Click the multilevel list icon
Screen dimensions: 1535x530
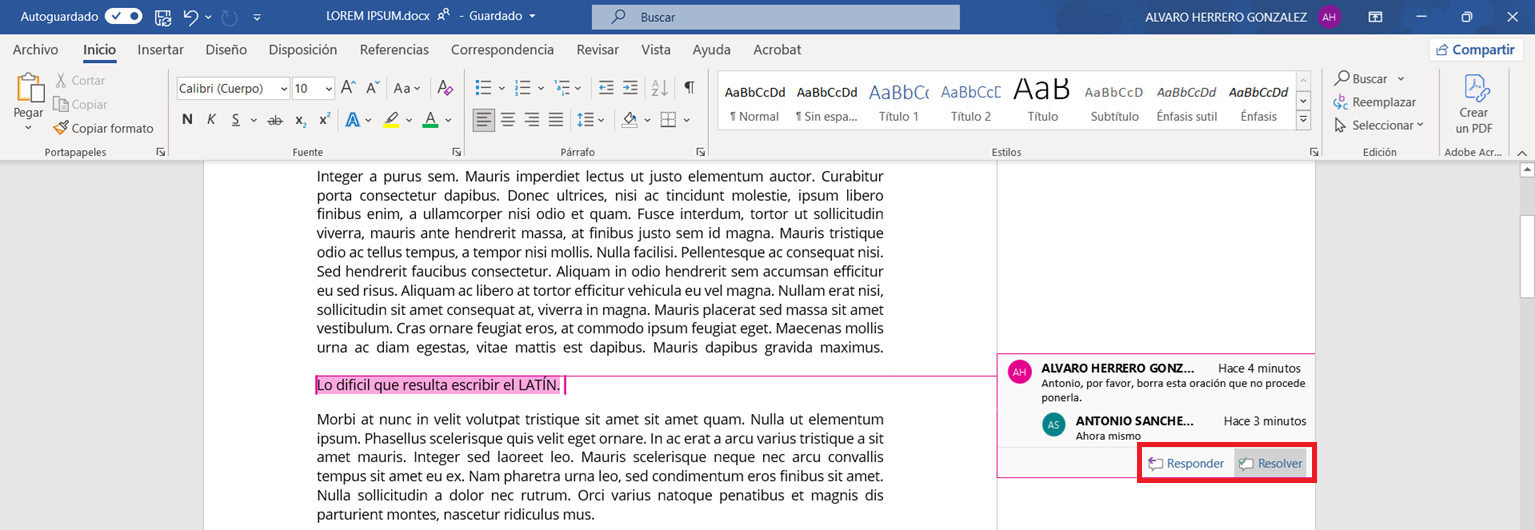[562, 88]
